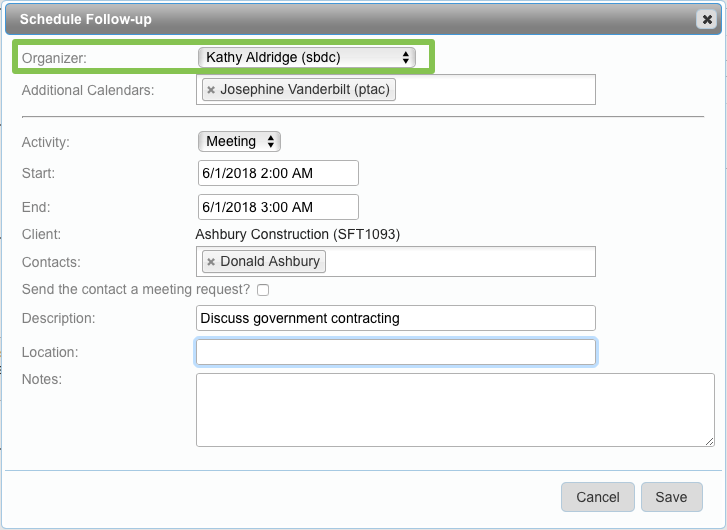The image size is (727, 530).
Task: Enable sending the contact a meeting request
Action: point(263,290)
